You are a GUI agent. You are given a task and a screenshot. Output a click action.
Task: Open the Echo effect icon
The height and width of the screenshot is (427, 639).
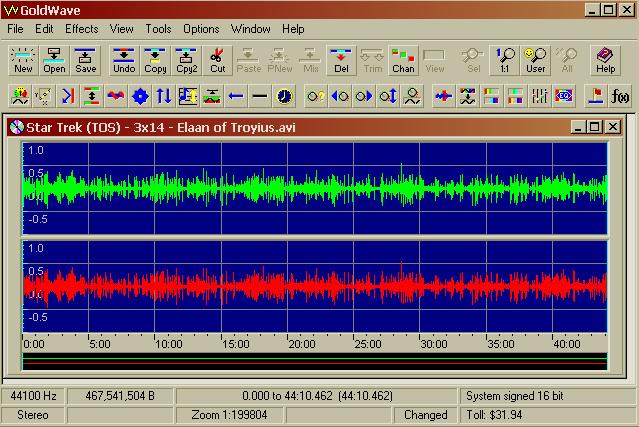68,96
